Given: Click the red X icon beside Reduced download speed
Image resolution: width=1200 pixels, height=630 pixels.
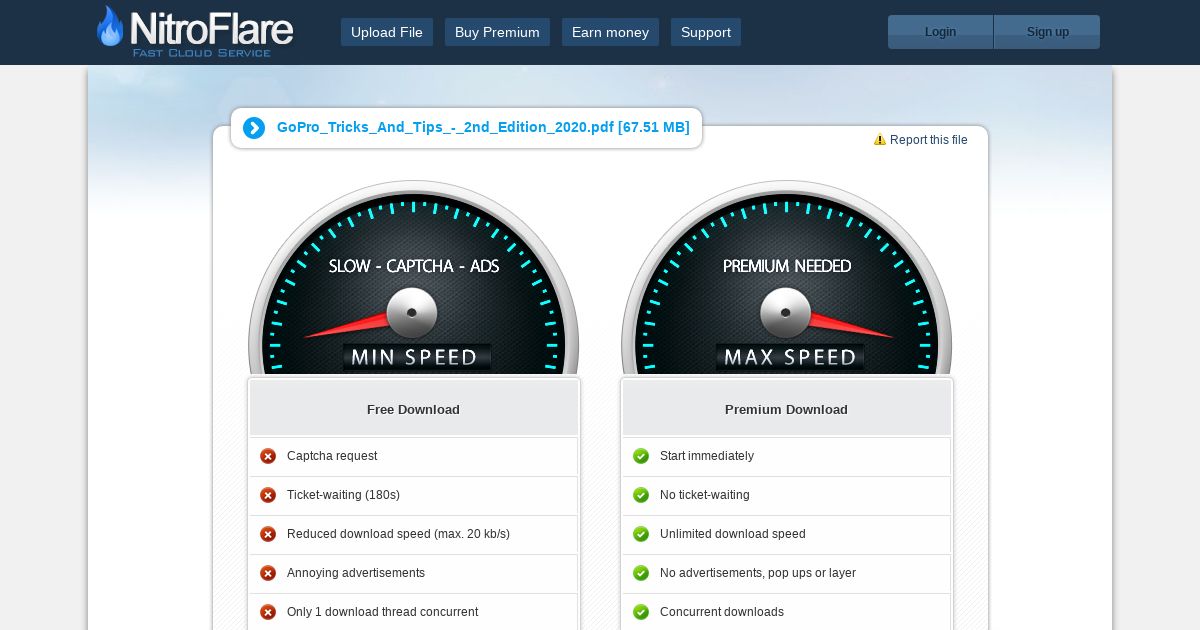Looking at the screenshot, I should tap(268, 534).
